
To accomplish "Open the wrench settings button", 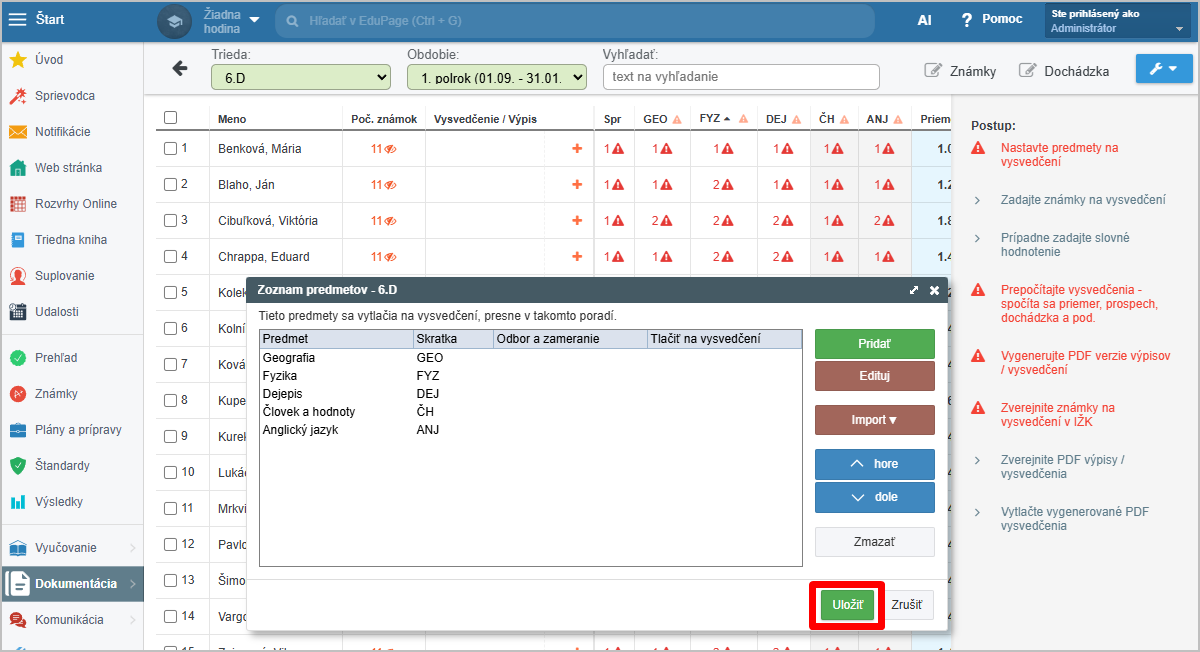I will (1163, 69).
